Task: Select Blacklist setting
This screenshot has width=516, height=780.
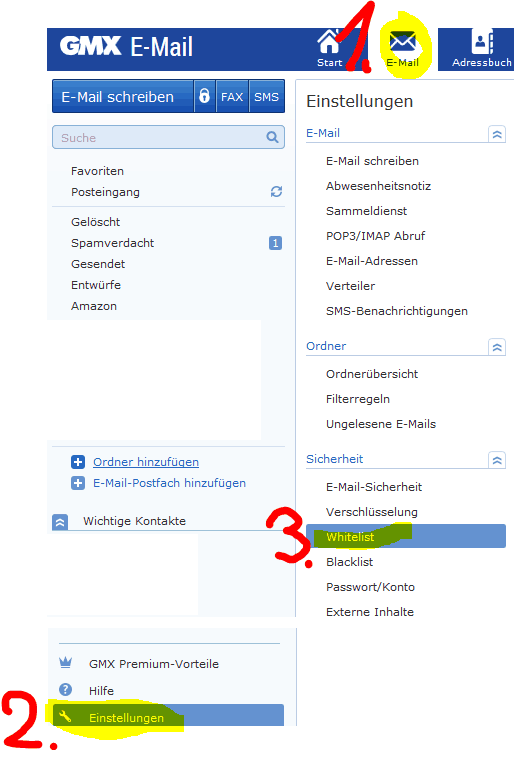Action: pyautogui.click(x=349, y=562)
